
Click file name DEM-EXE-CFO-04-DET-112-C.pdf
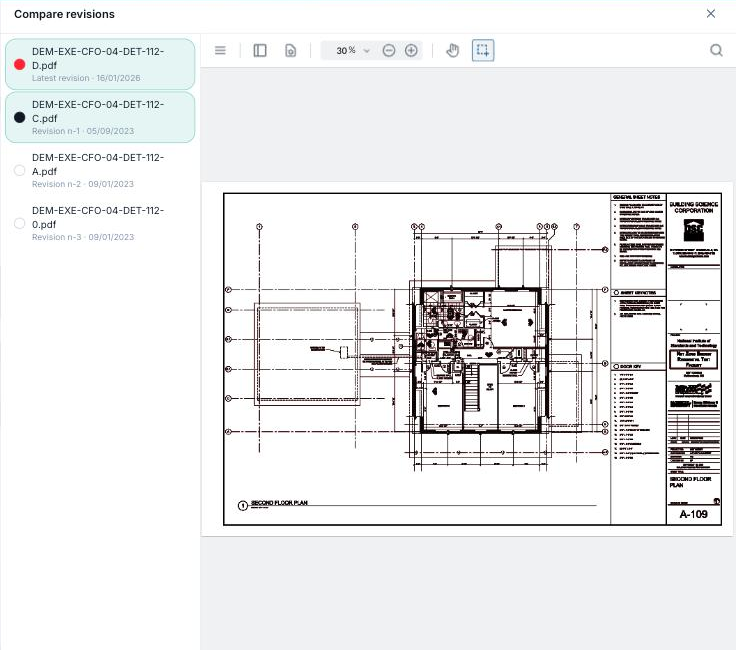[x=98, y=111]
